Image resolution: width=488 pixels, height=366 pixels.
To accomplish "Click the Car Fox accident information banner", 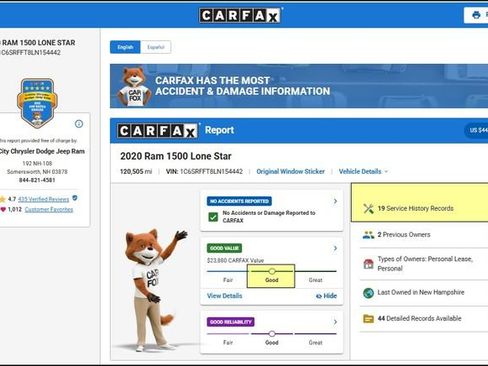I will point(299,86).
